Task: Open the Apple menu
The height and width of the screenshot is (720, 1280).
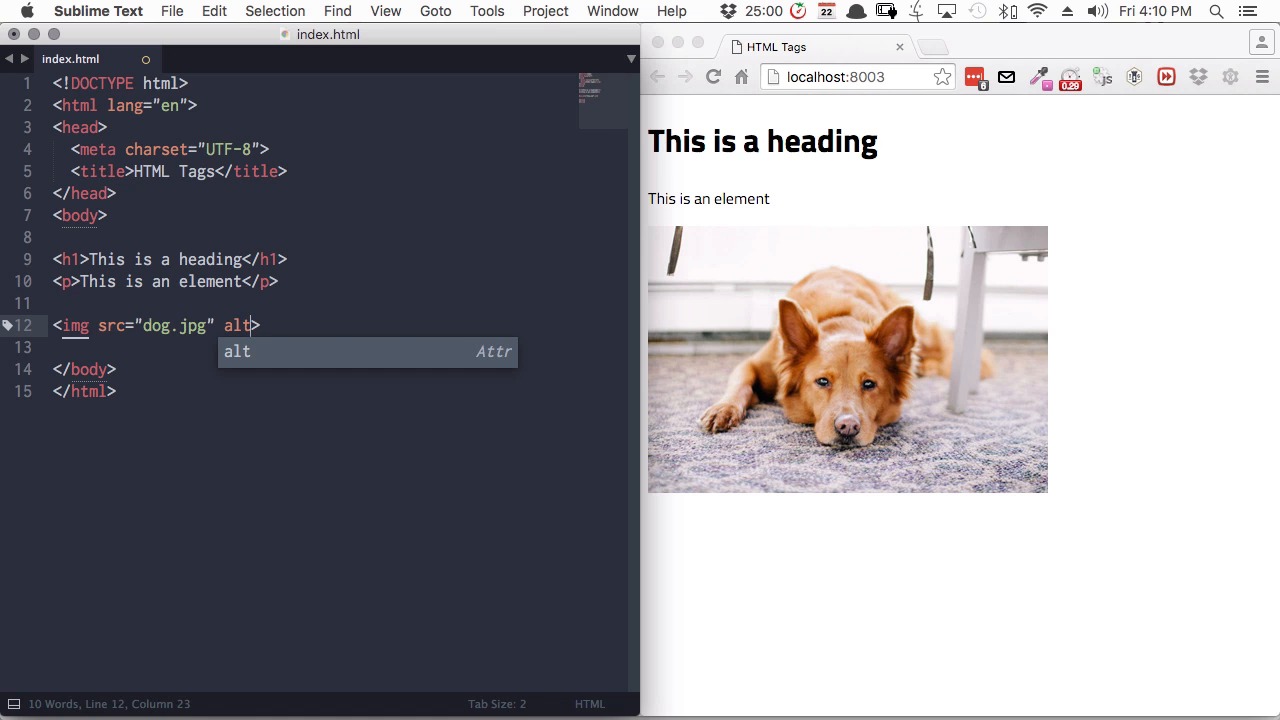Action: point(27,11)
